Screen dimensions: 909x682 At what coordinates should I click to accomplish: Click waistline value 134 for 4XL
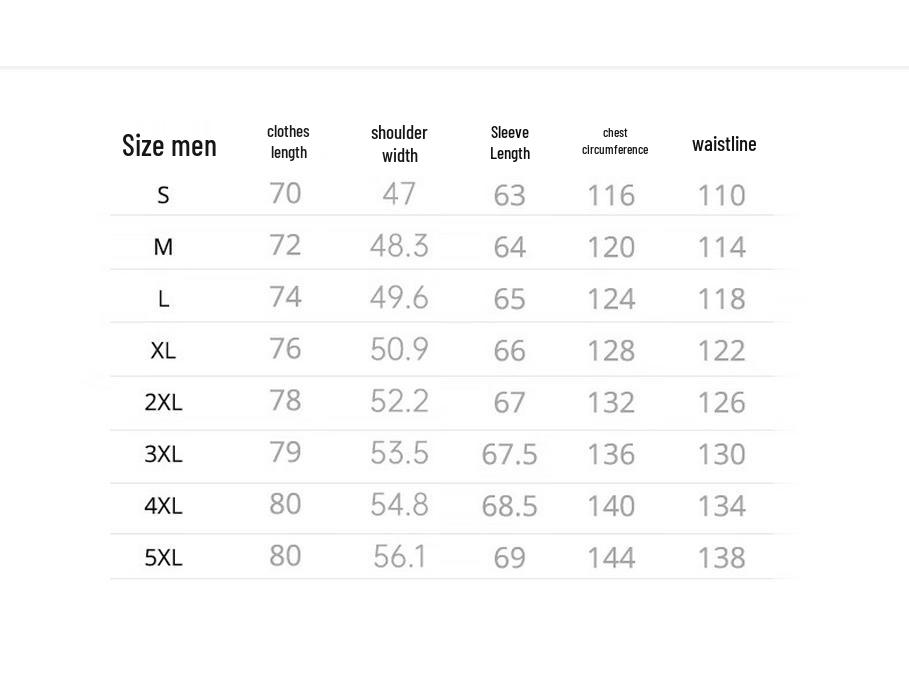(x=721, y=506)
